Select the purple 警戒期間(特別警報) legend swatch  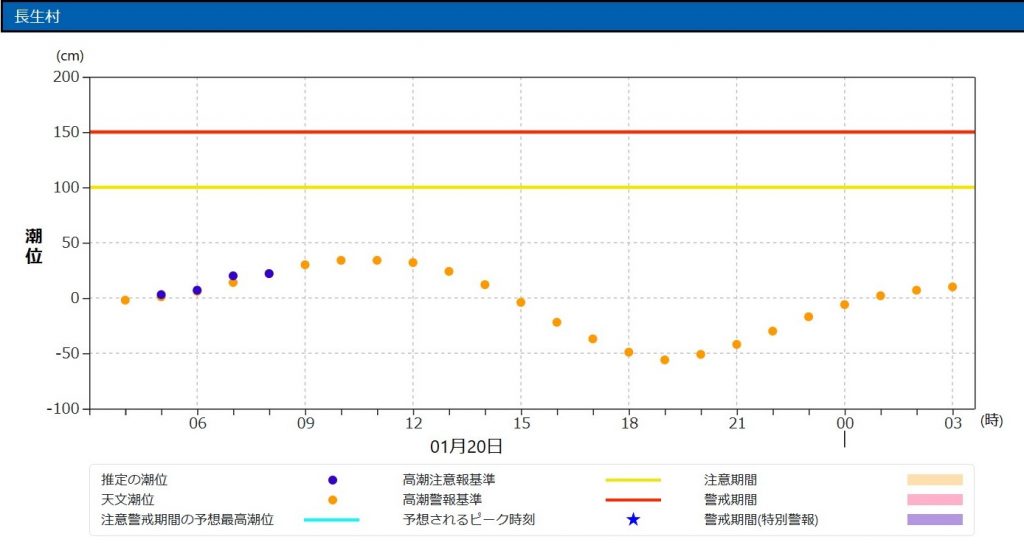(935, 520)
